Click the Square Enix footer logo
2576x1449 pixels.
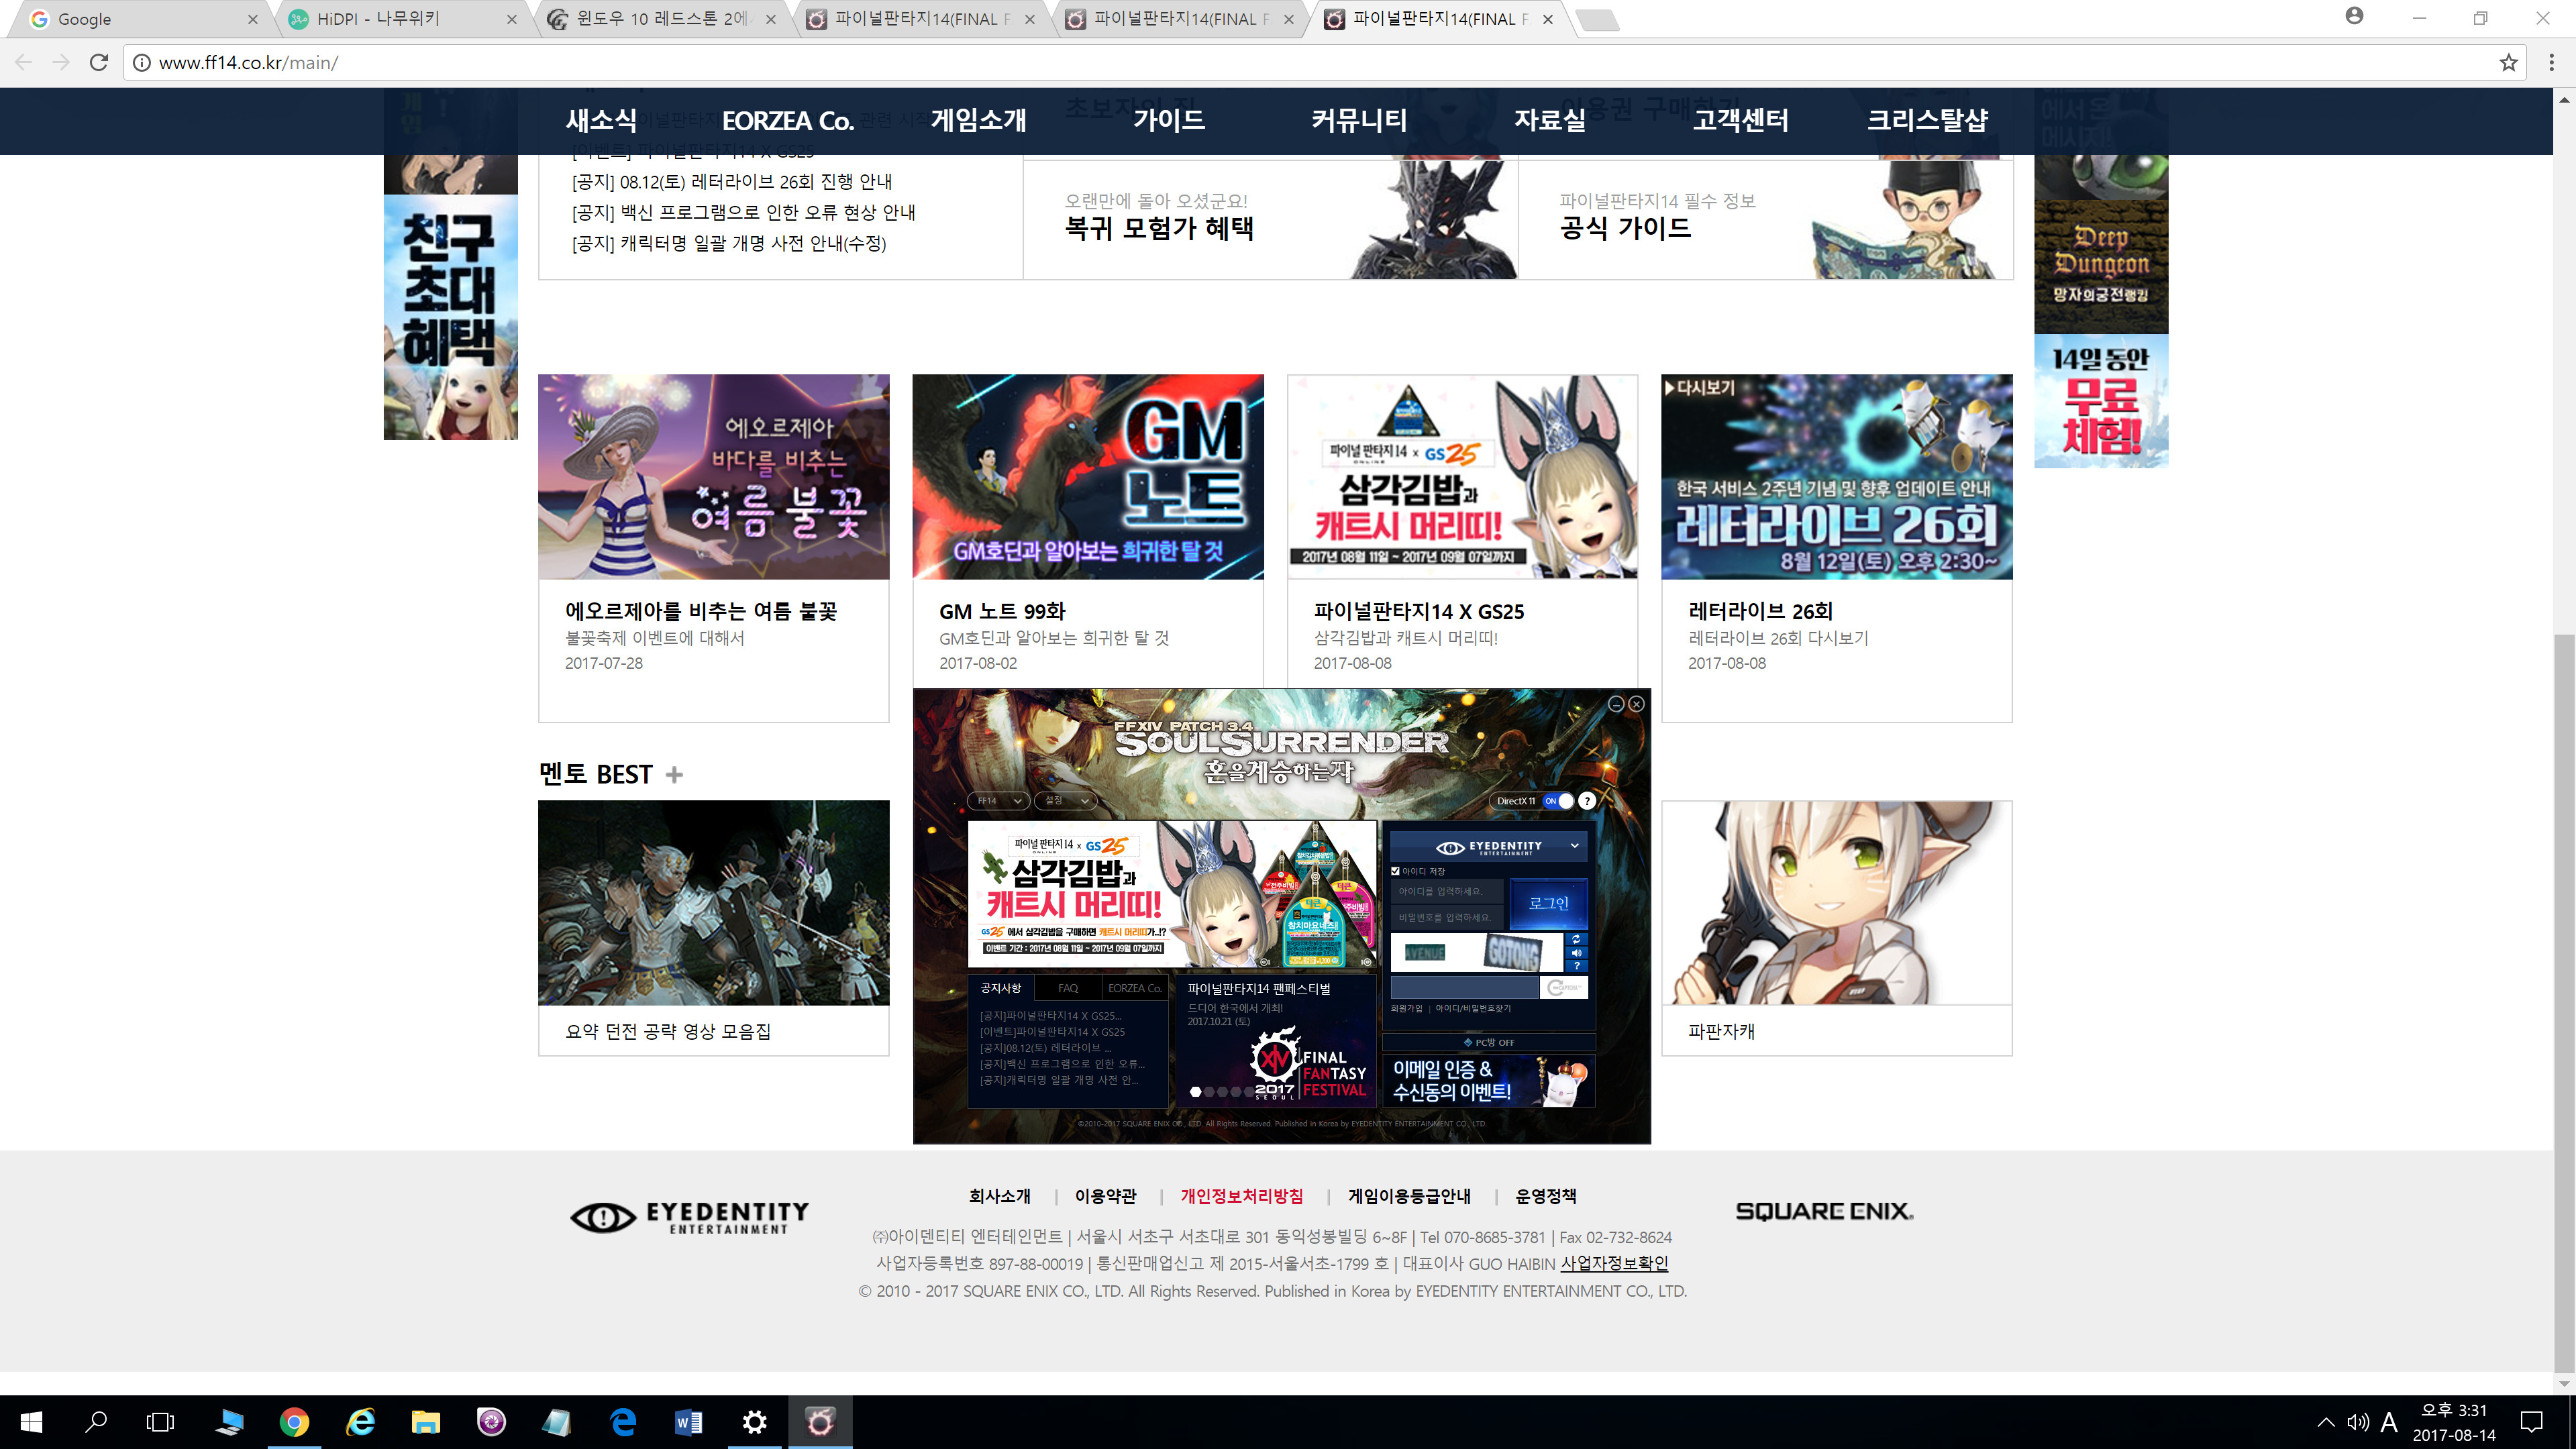(1824, 1211)
